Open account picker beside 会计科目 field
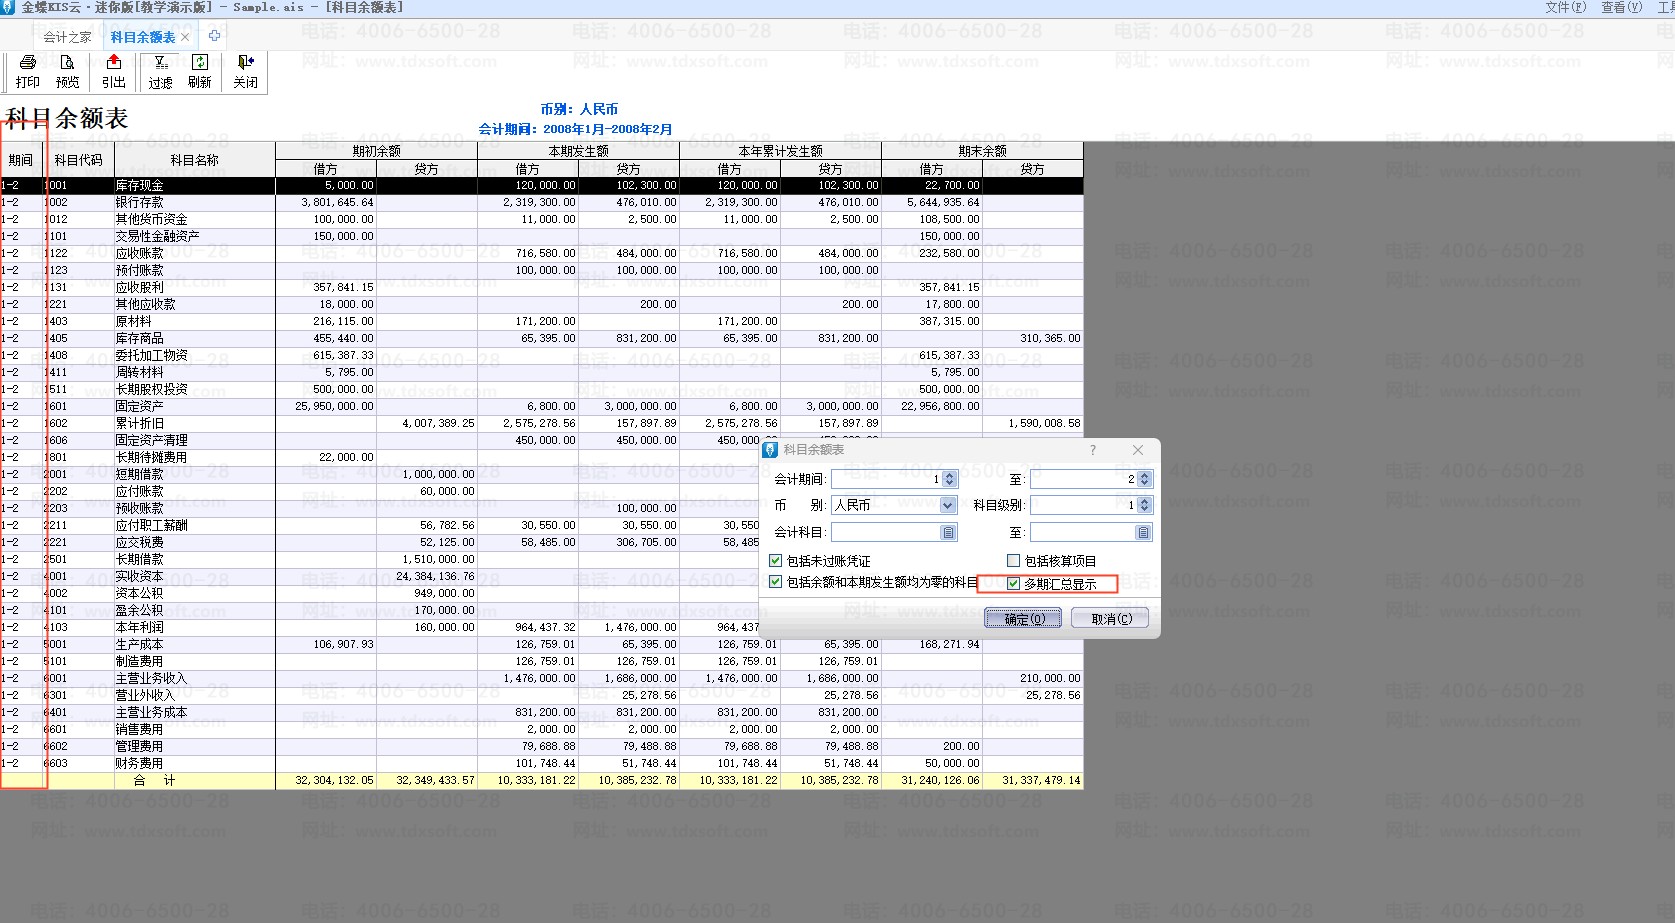Image resolution: width=1675 pixels, height=923 pixels. click(x=948, y=533)
